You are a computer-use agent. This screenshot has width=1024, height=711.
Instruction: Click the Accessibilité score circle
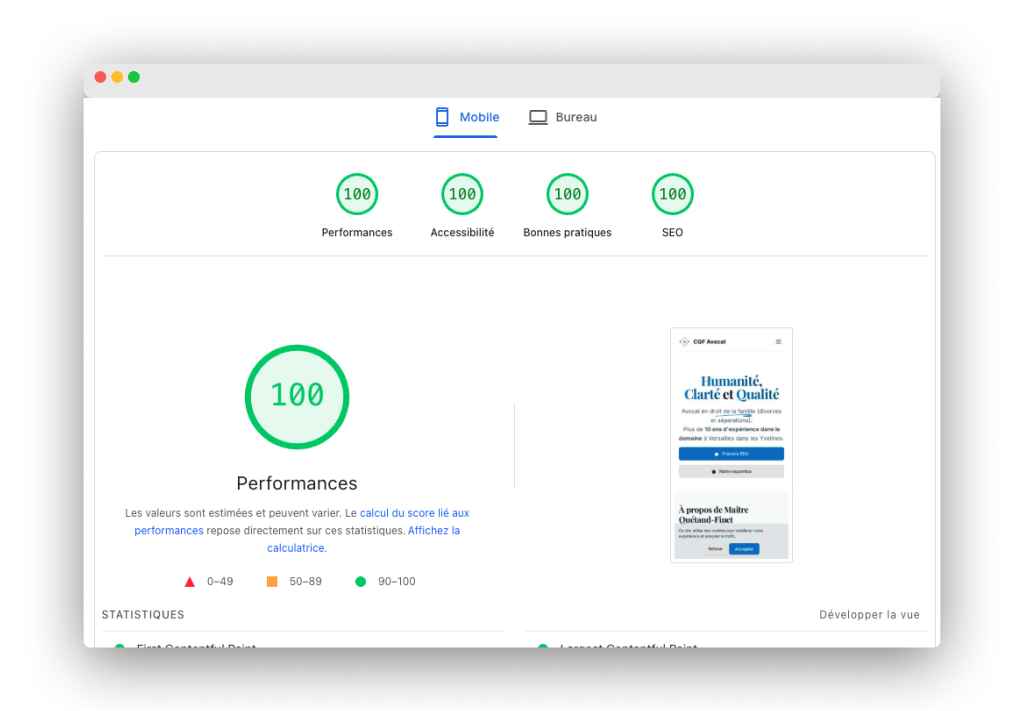click(462, 195)
